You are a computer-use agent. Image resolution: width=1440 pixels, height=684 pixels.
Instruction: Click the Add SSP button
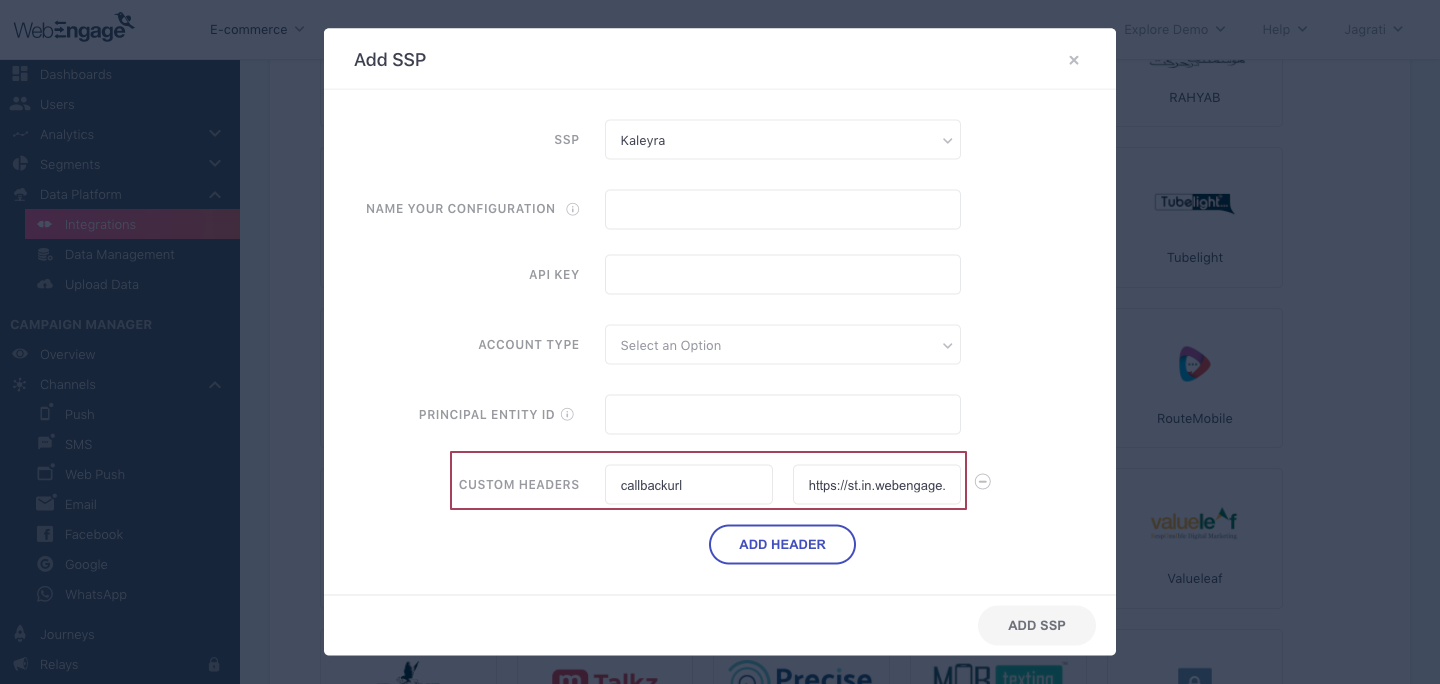1036,625
